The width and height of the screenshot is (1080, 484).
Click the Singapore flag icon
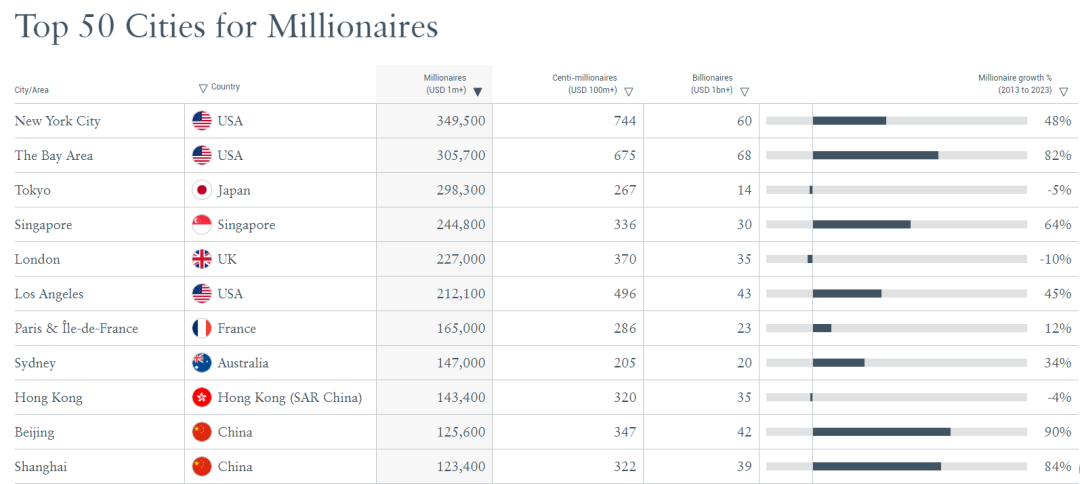click(202, 225)
